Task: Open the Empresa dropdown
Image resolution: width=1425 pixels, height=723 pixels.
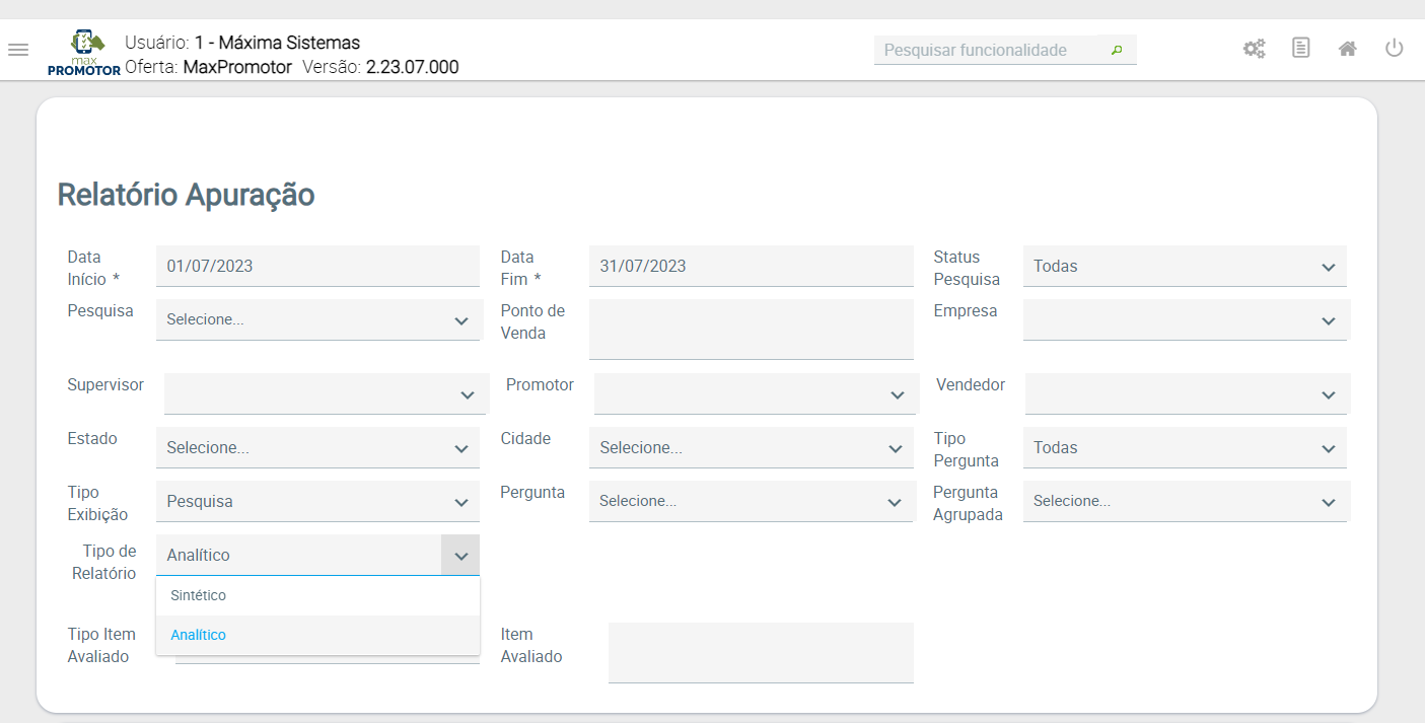Action: coord(1187,320)
